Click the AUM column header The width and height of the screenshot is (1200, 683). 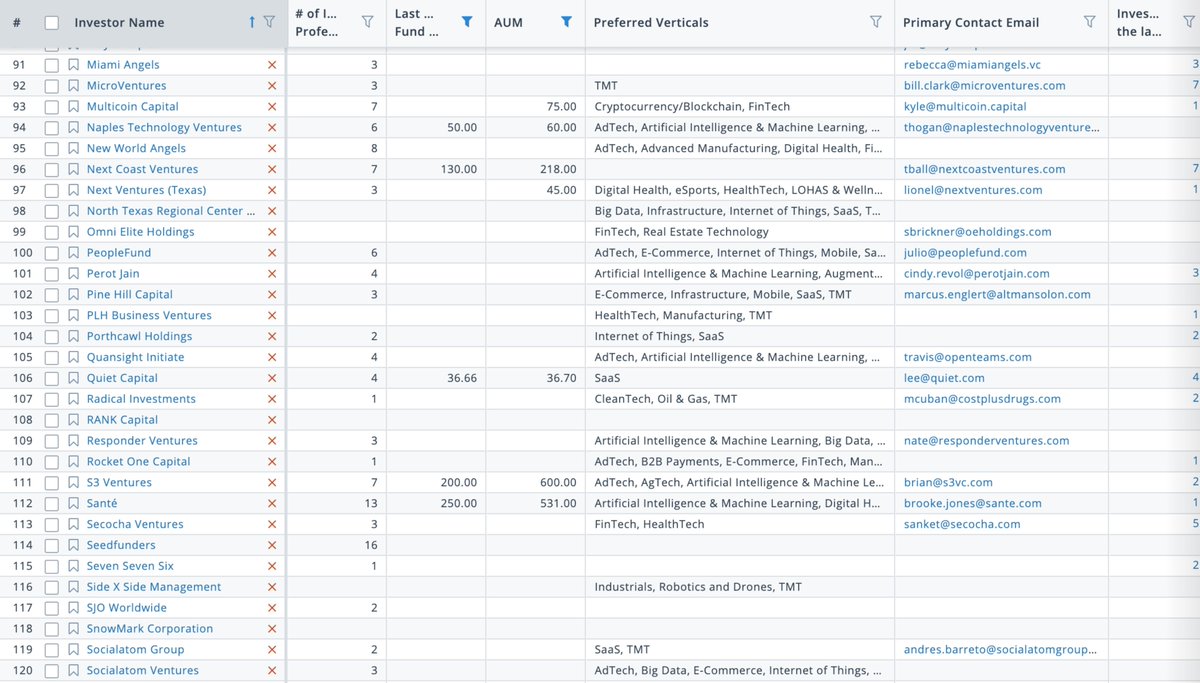(509, 23)
